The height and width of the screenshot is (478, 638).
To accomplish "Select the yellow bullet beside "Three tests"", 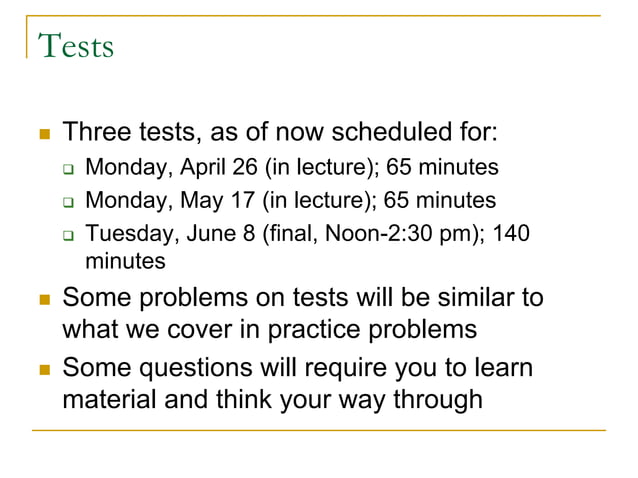I will click(45, 134).
